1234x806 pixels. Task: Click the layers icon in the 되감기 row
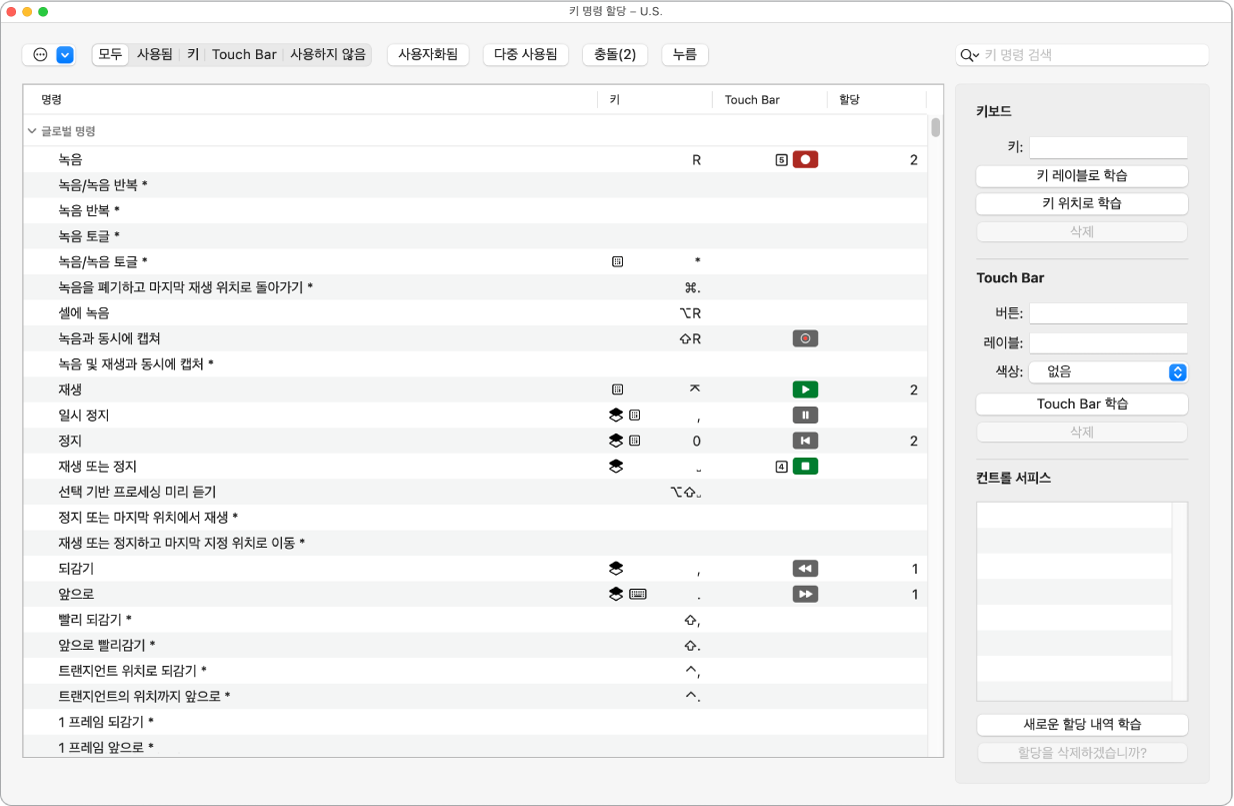point(616,569)
